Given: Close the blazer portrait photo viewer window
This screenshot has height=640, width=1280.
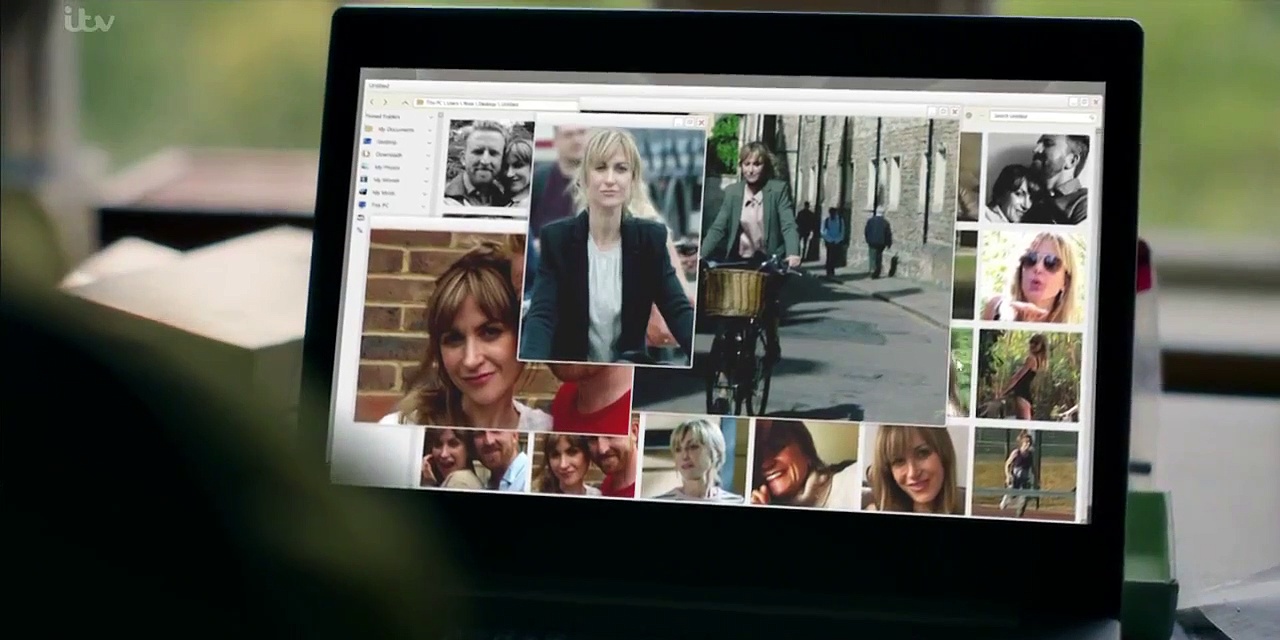Looking at the screenshot, I should tap(700, 123).
